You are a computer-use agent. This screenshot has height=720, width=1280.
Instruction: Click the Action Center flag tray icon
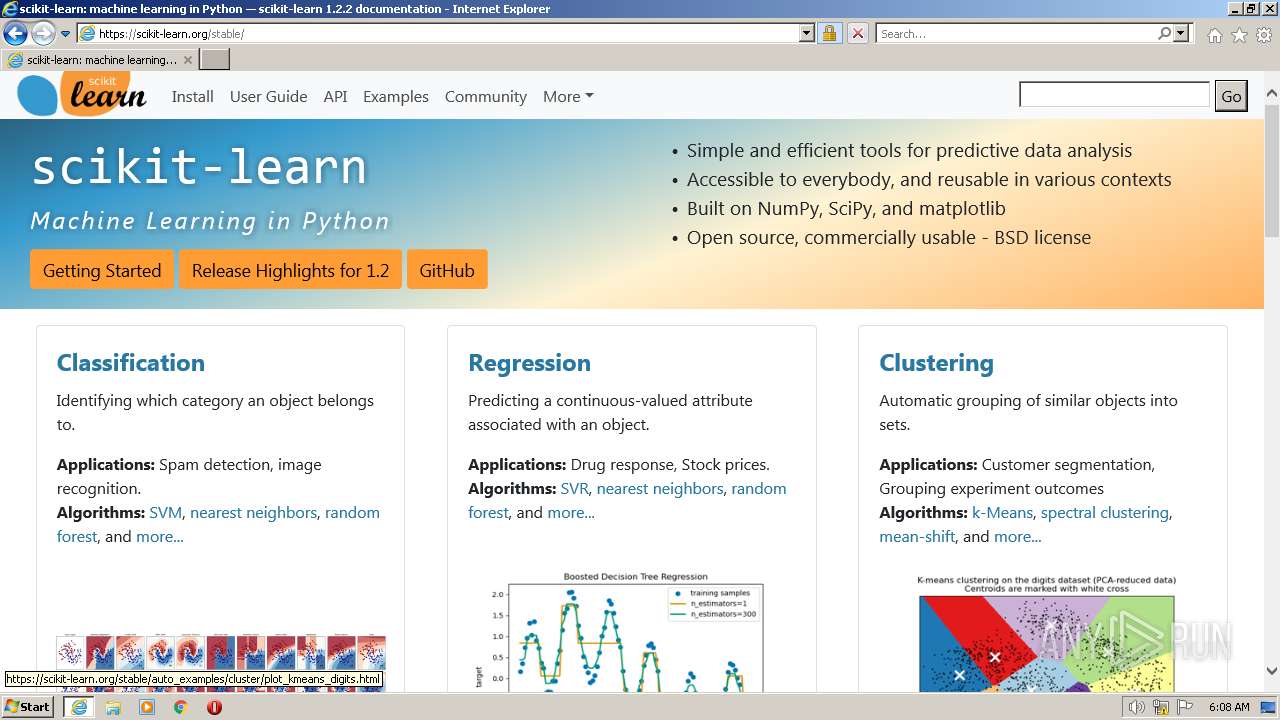click(1186, 707)
